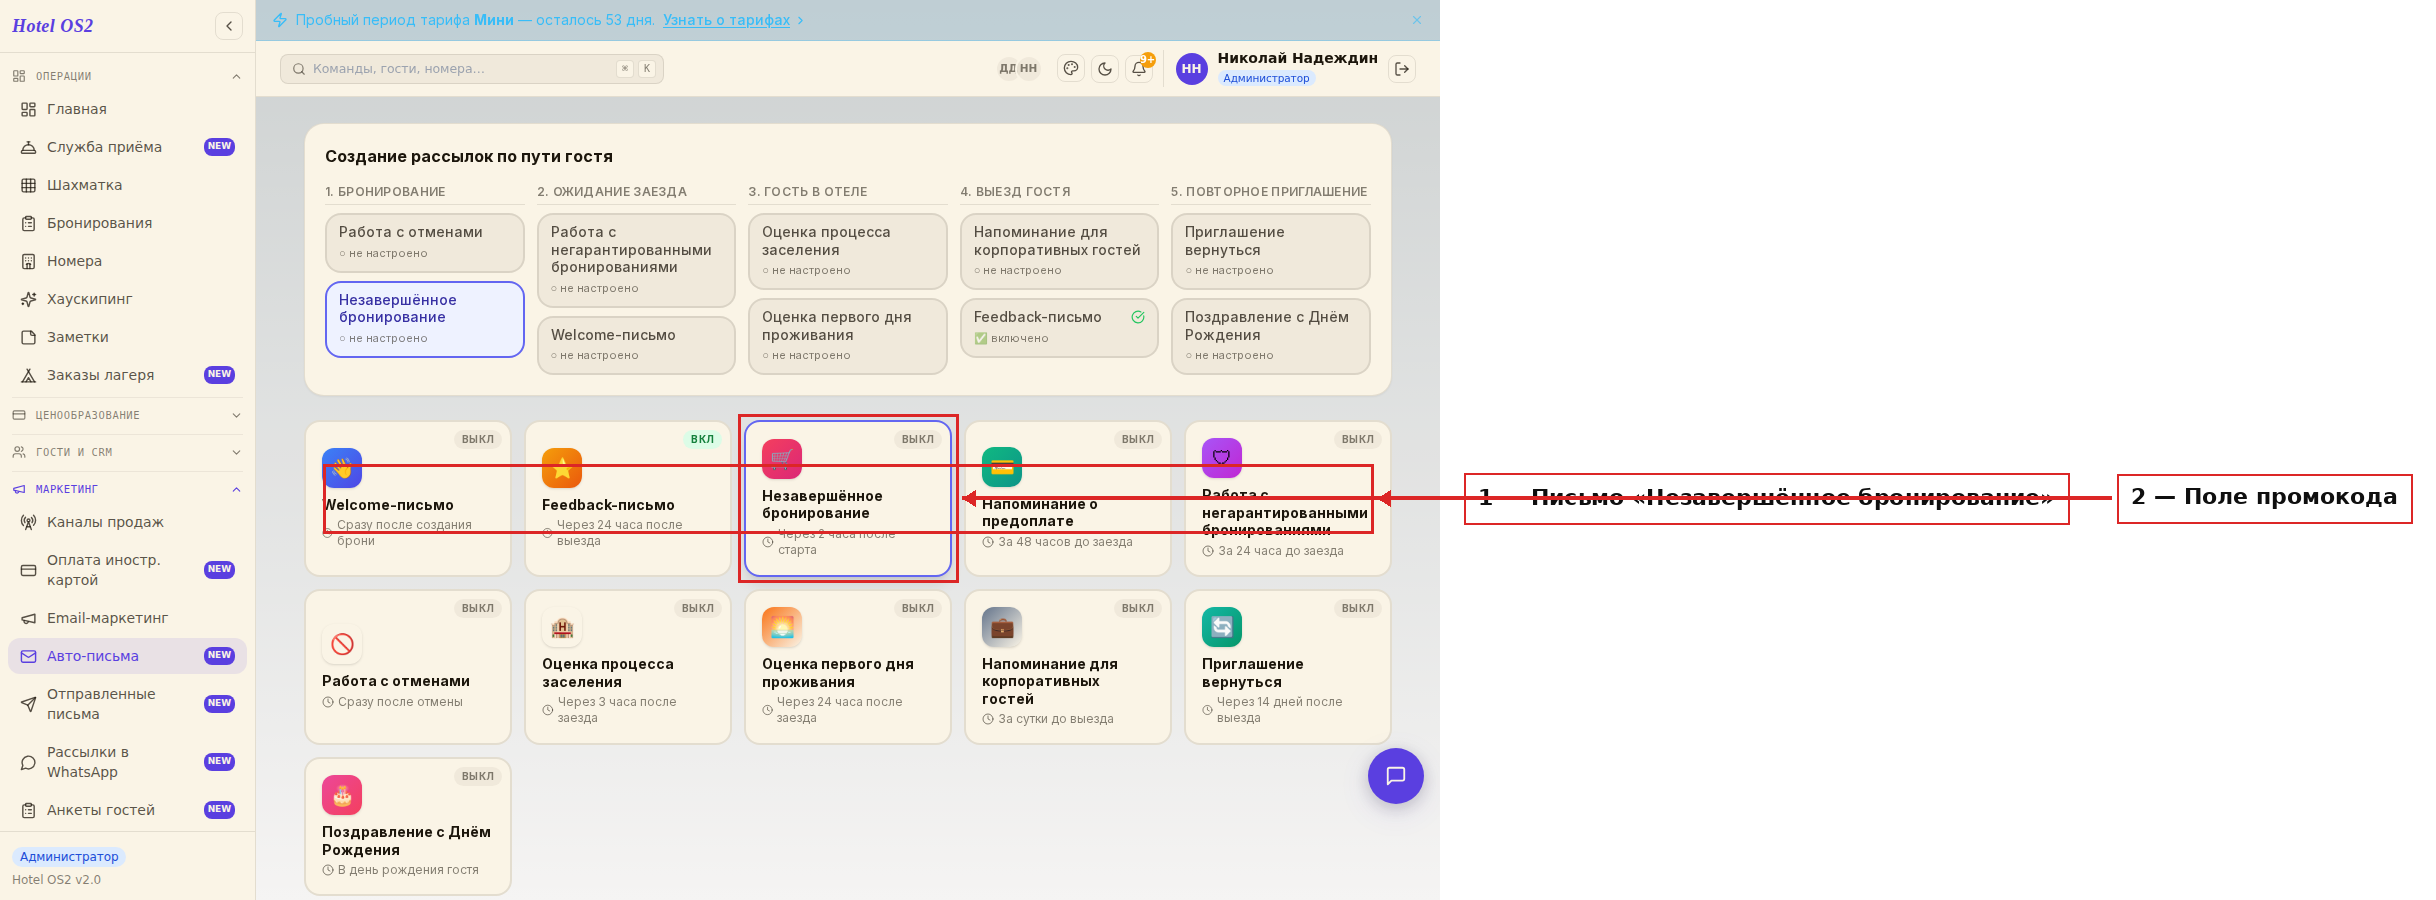2436x900 pixels.
Task: Toggle ВЫКЛ badge on Welcome-письмо card
Action: click(478, 439)
